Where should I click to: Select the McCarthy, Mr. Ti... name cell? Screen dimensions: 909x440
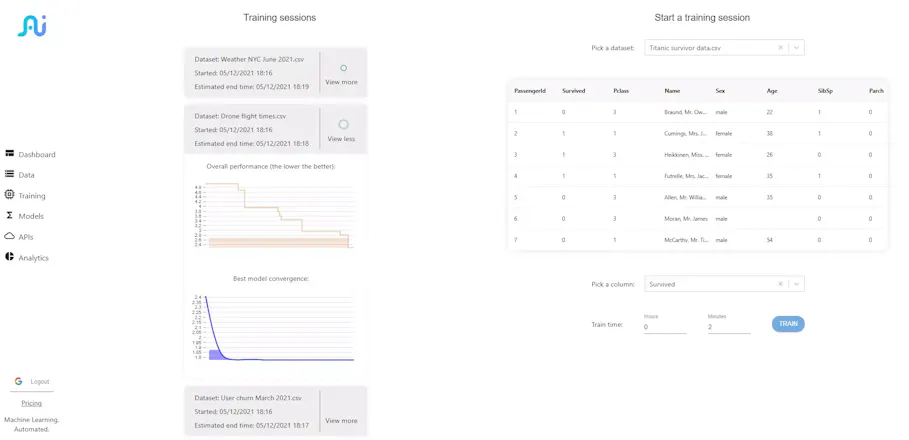coord(685,240)
